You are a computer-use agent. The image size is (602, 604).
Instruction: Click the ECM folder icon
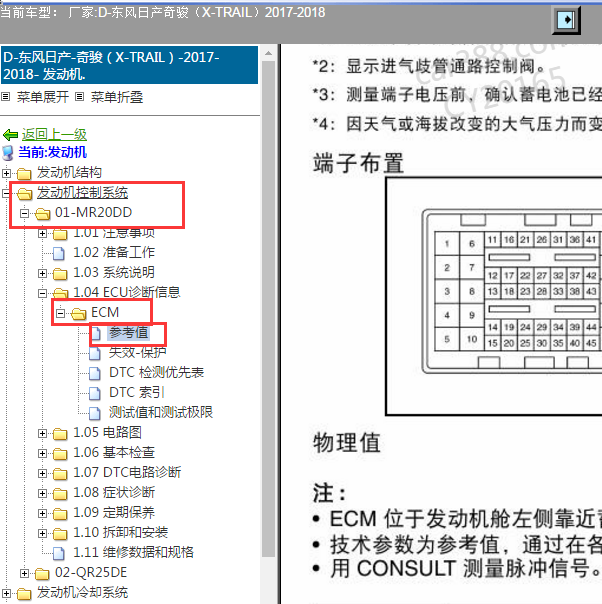pyautogui.click(x=79, y=314)
